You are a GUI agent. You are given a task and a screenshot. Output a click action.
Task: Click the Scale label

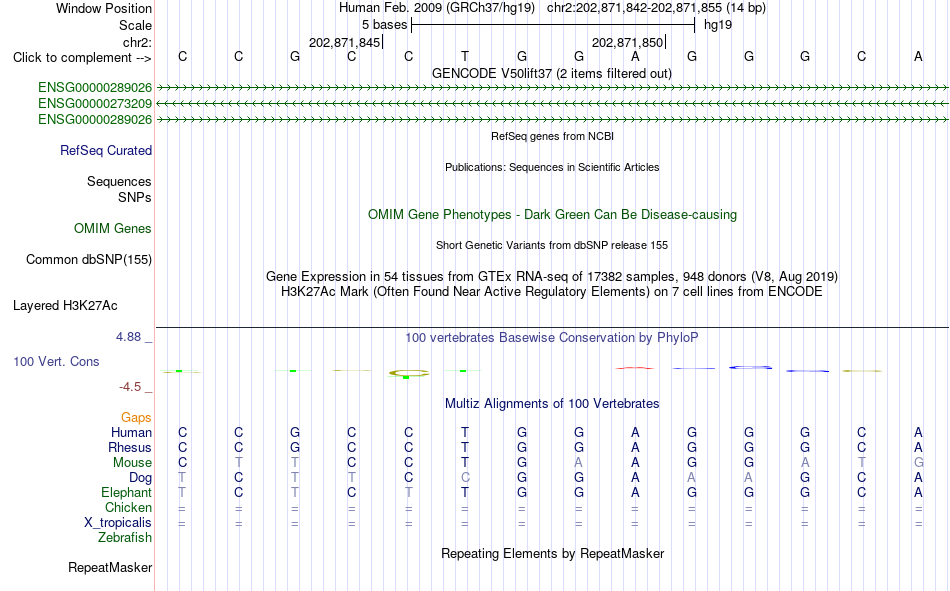135,25
